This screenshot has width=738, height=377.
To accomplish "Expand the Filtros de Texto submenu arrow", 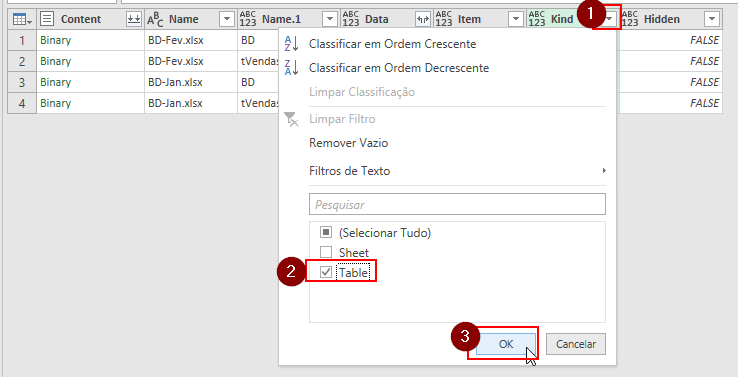I will pos(604,170).
